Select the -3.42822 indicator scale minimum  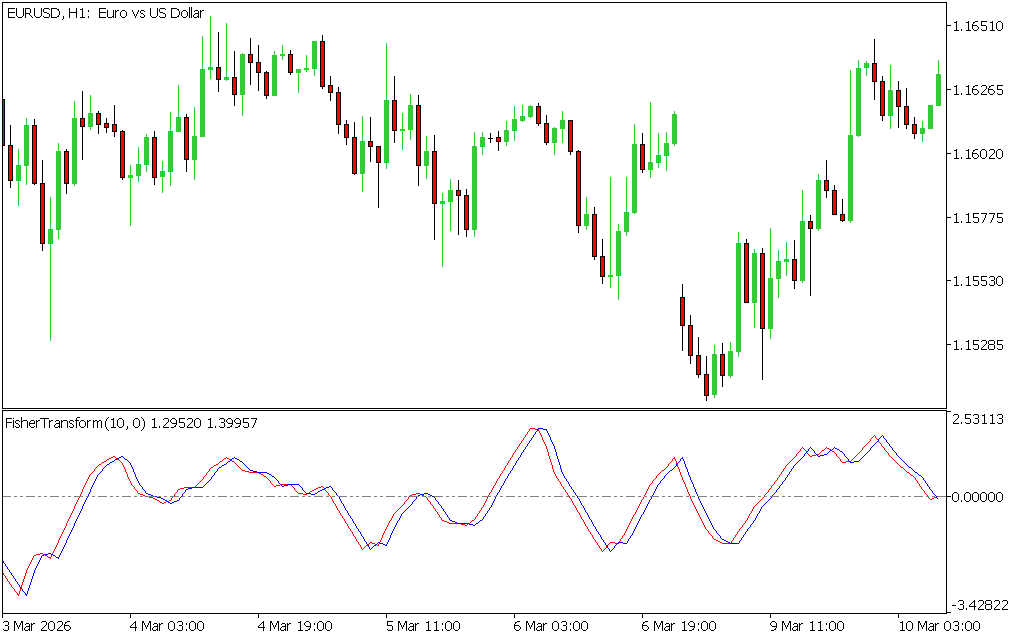978,606
